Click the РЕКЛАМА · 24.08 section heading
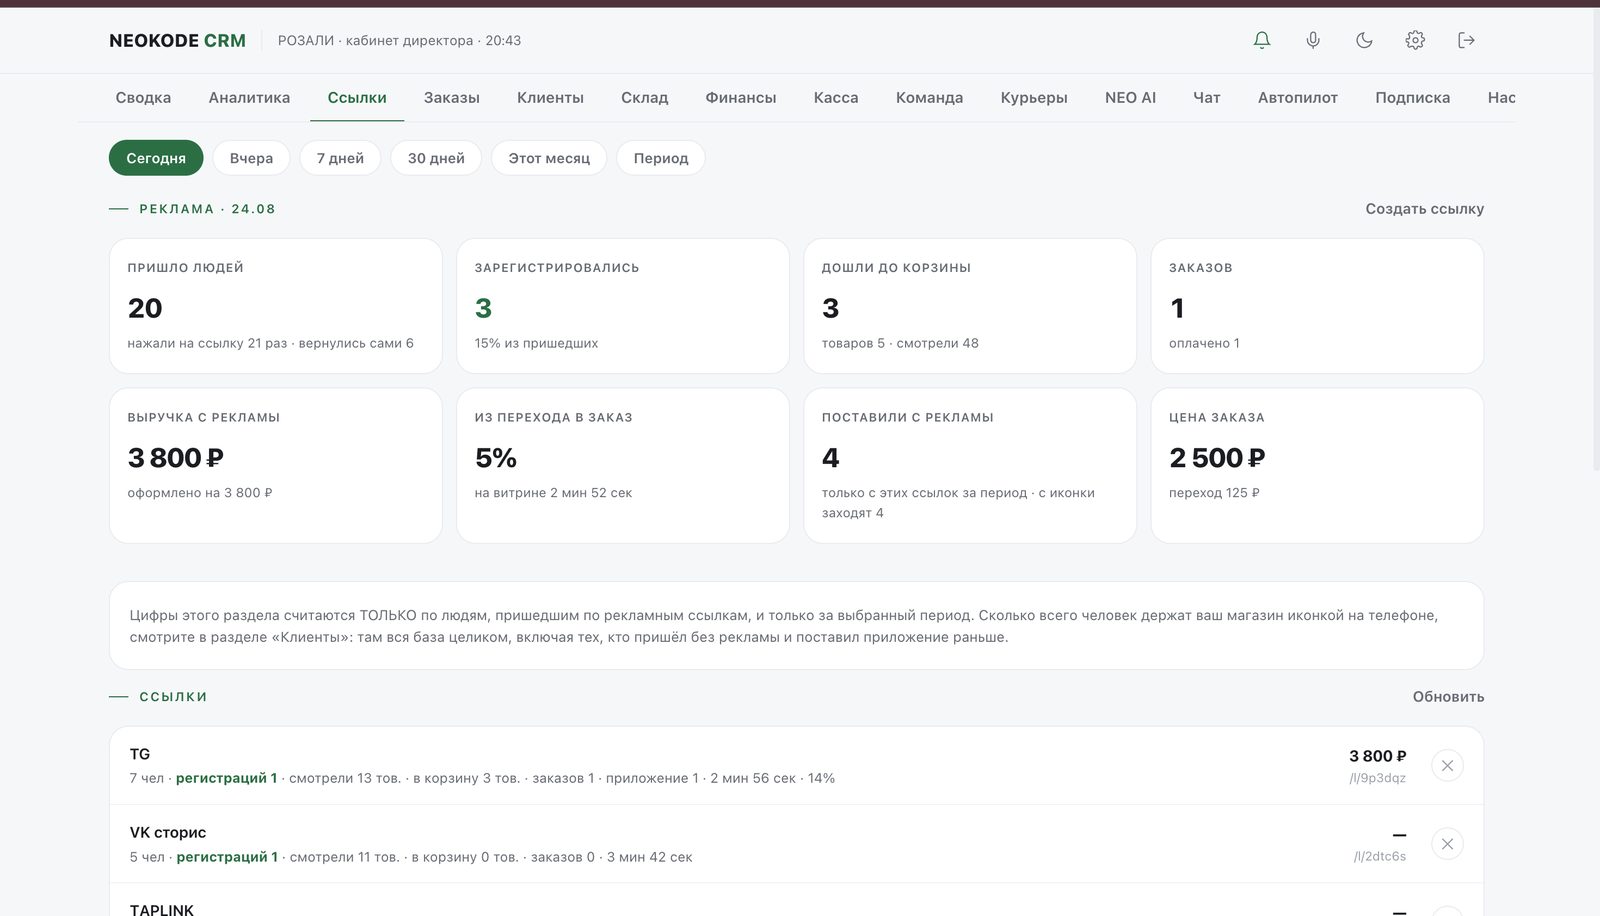Image resolution: width=1600 pixels, height=916 pixels. click(x=207, y=209)
